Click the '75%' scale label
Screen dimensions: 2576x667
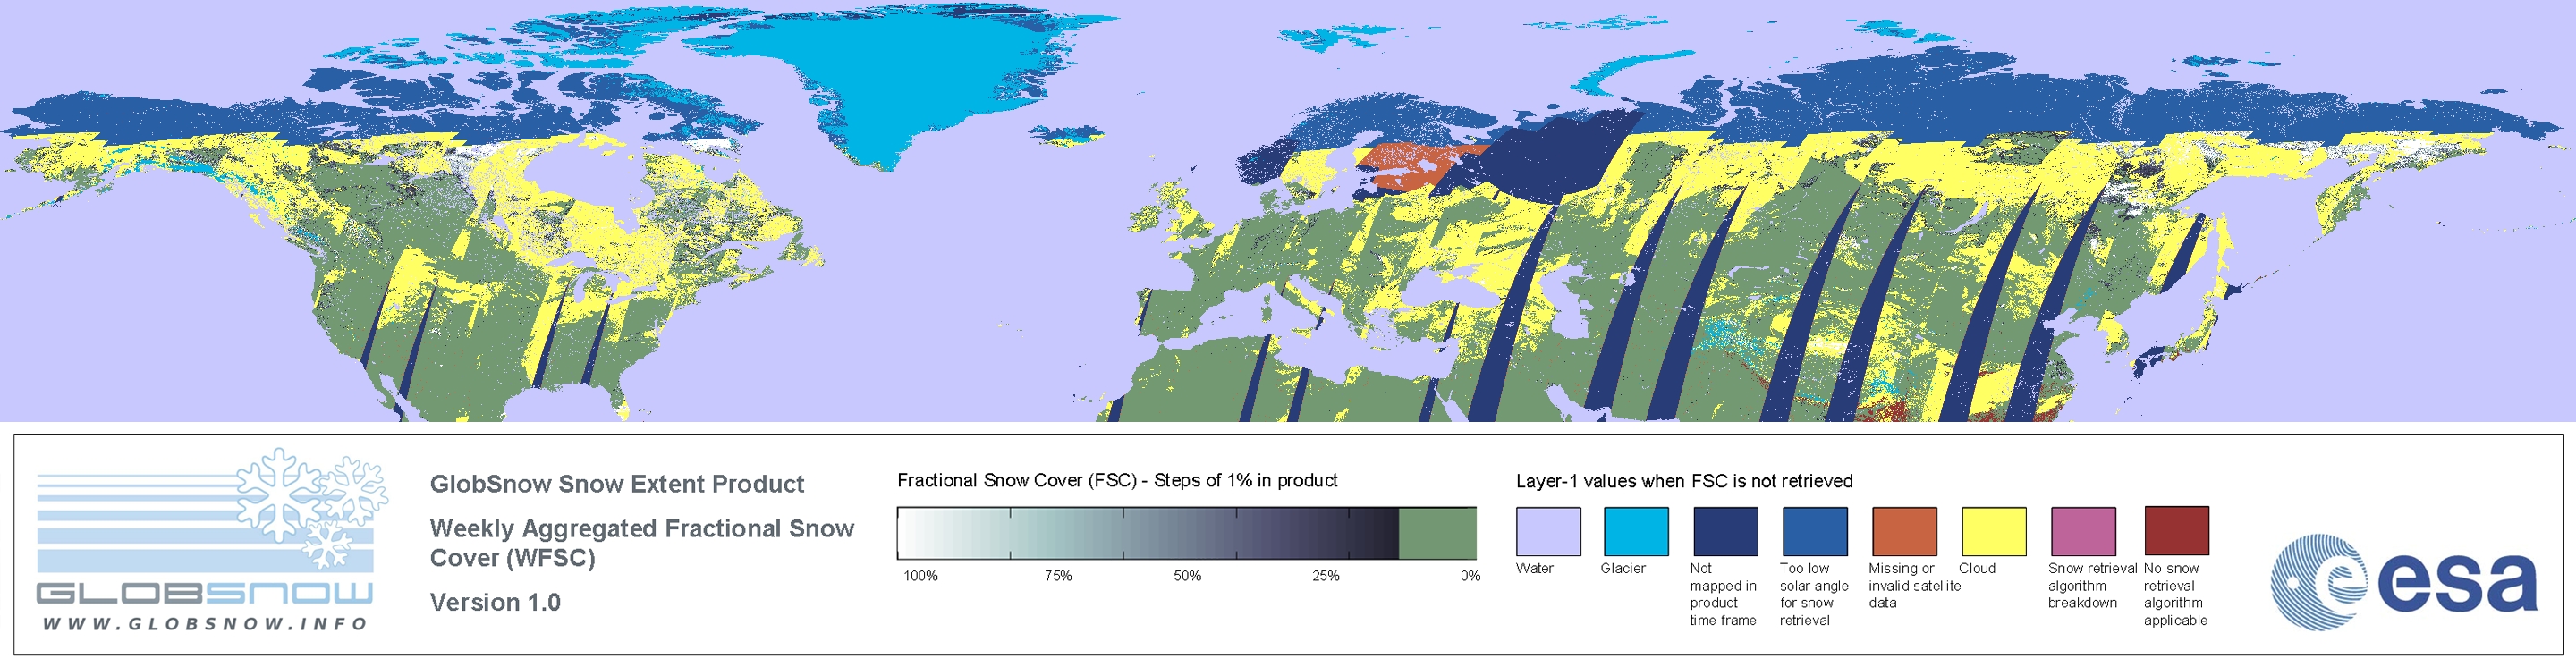1058,576
